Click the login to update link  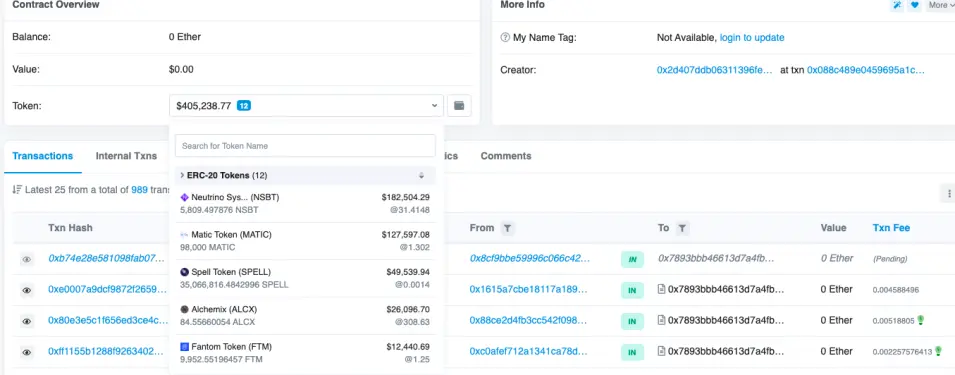[752, 38]
